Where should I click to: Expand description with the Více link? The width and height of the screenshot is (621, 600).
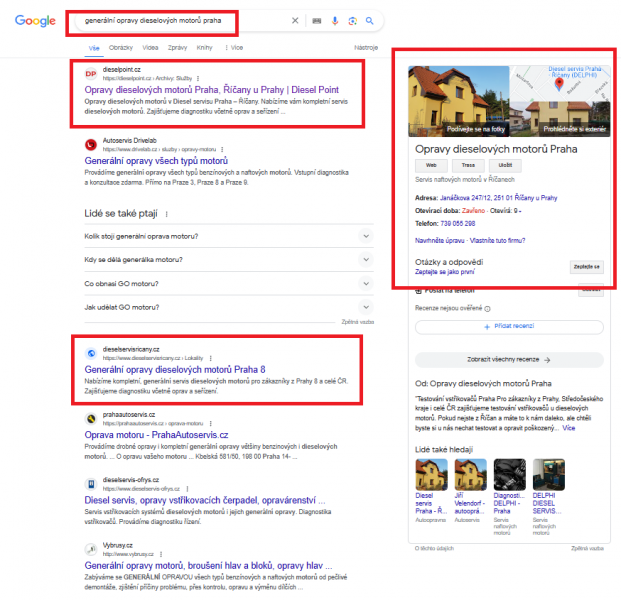click(x=569, y=428)
